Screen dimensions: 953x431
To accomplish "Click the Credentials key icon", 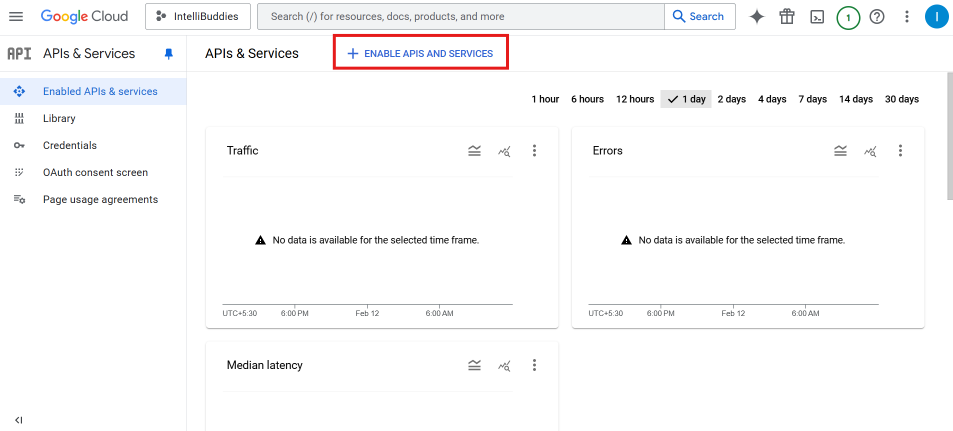I will point(19,145).
